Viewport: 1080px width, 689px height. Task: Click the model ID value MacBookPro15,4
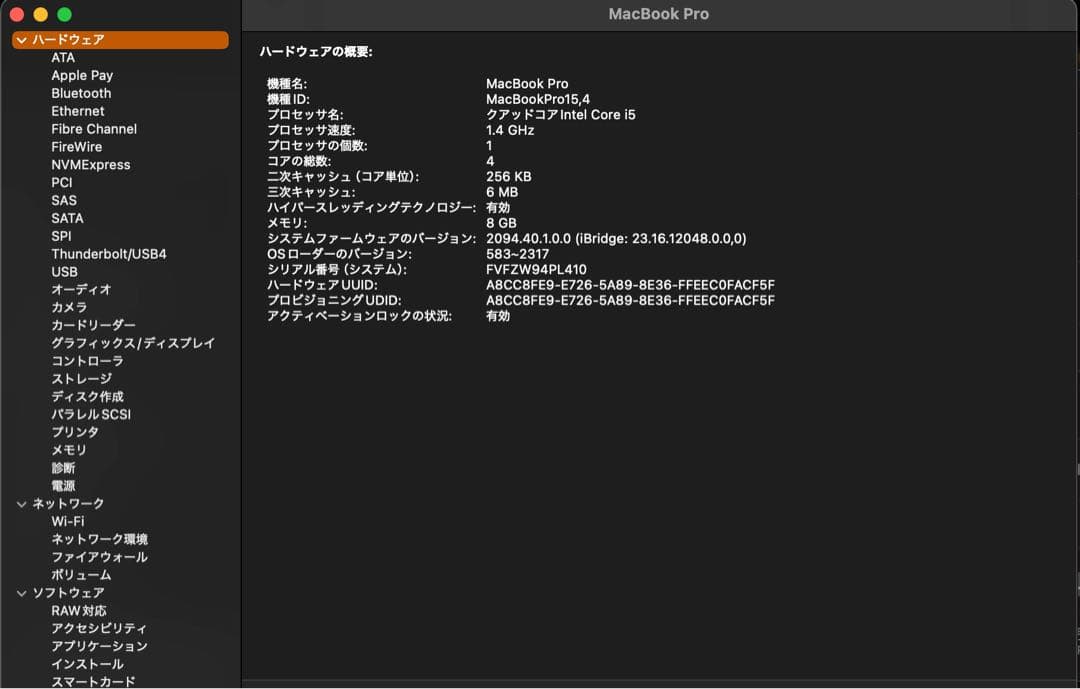point(538,100)
